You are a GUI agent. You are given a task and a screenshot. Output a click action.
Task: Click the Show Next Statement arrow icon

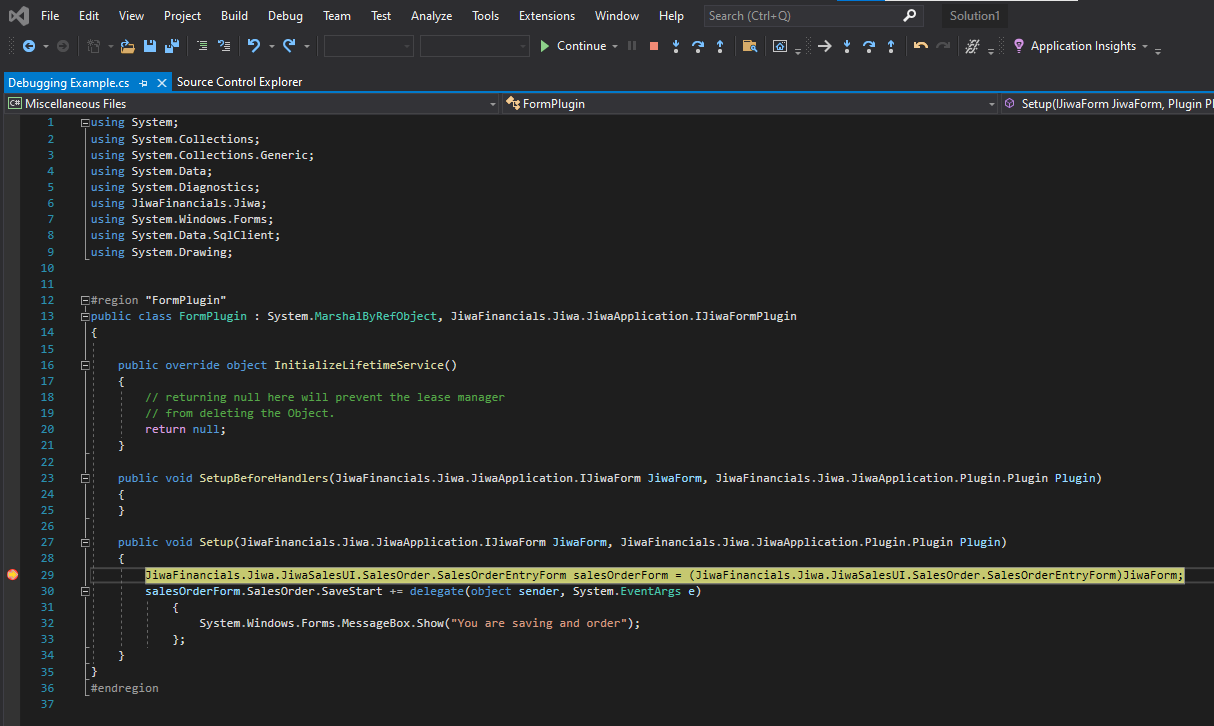tap(824, 46)
